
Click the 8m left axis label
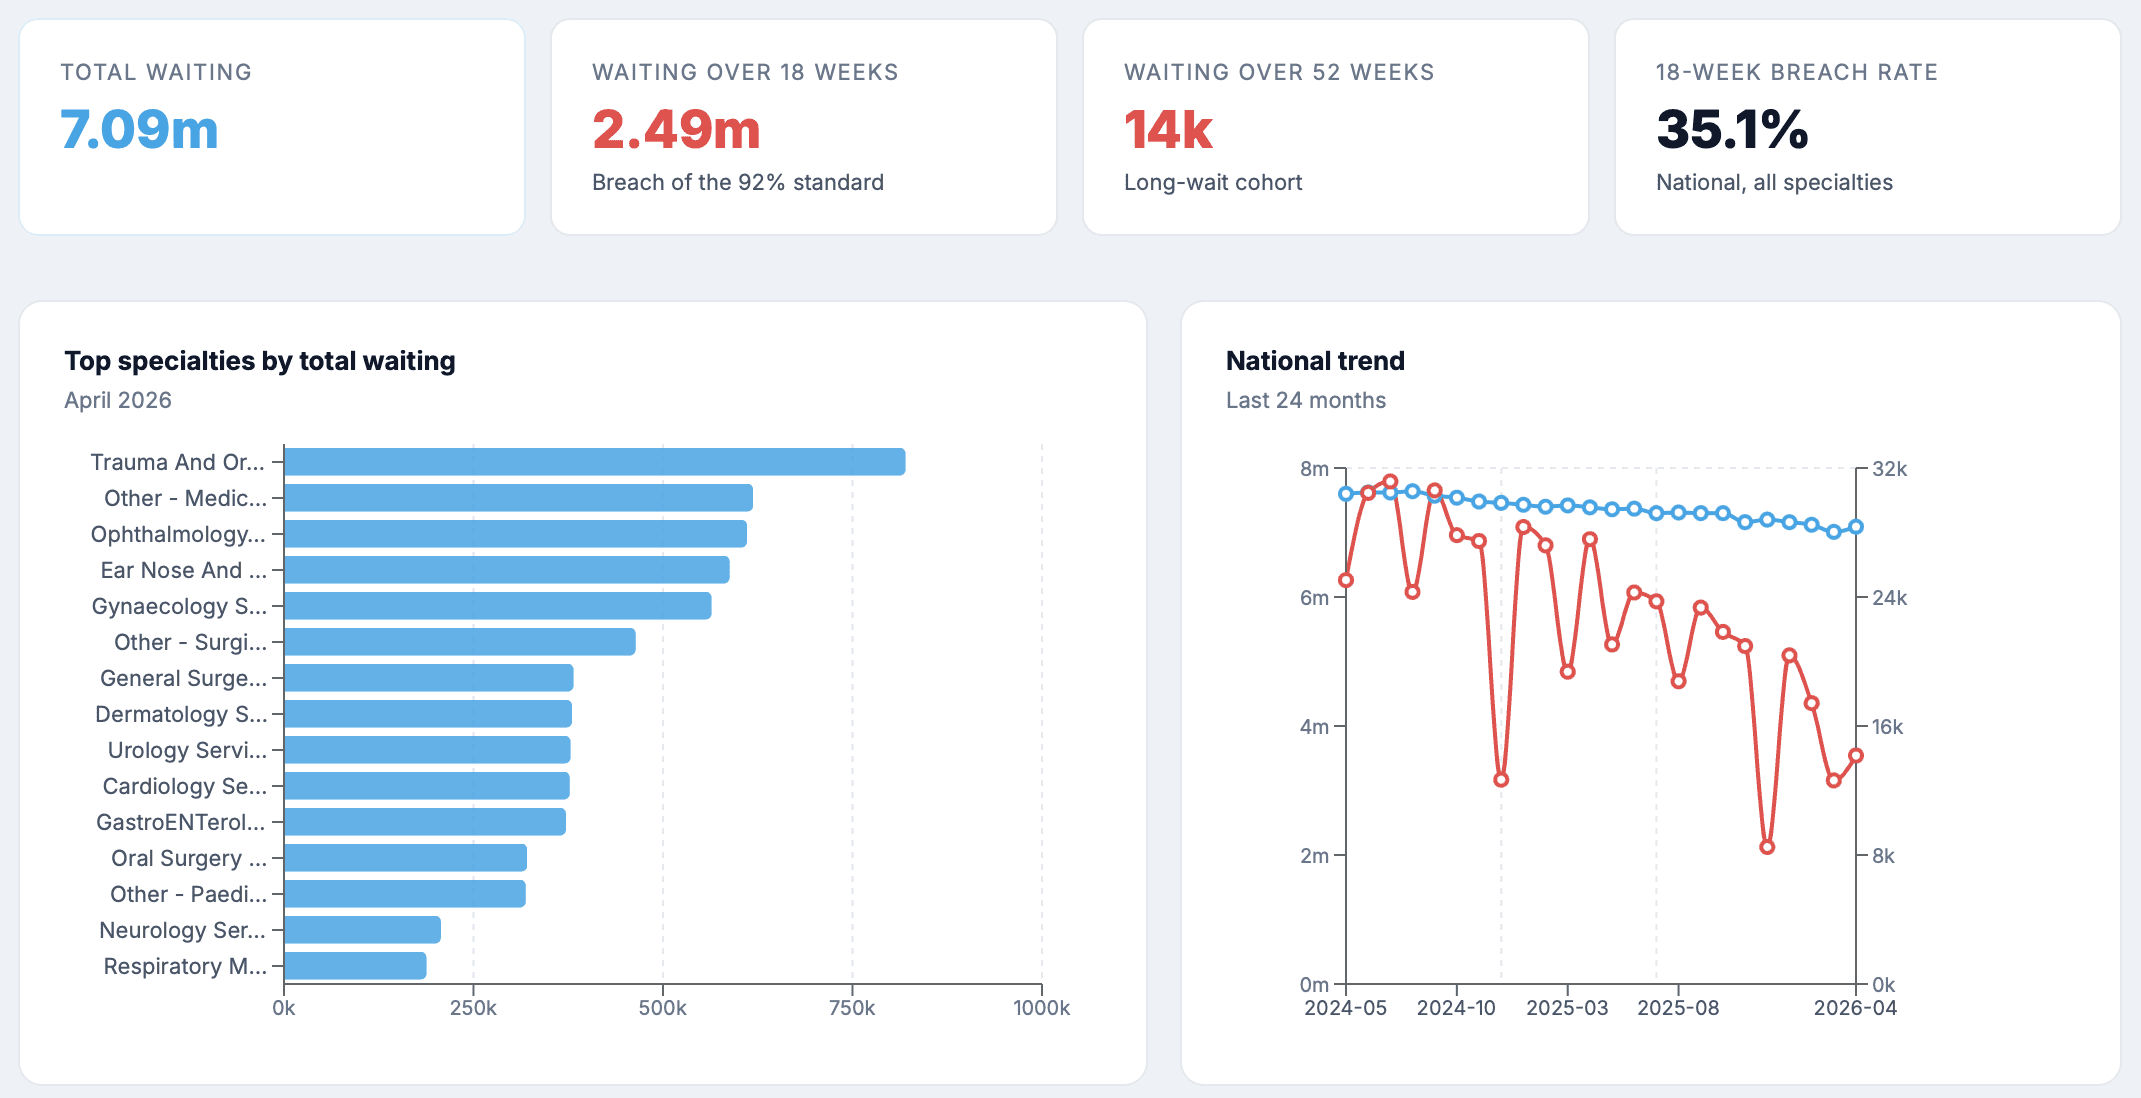point(1314,469)
